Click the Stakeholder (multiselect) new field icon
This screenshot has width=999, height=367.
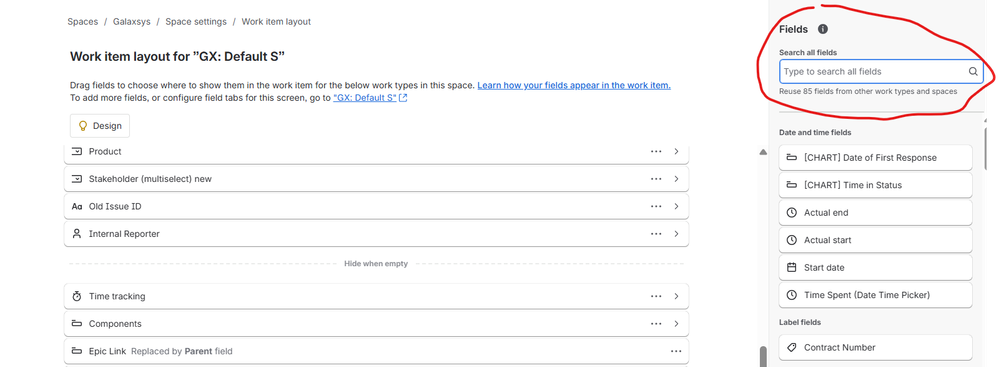77,179
